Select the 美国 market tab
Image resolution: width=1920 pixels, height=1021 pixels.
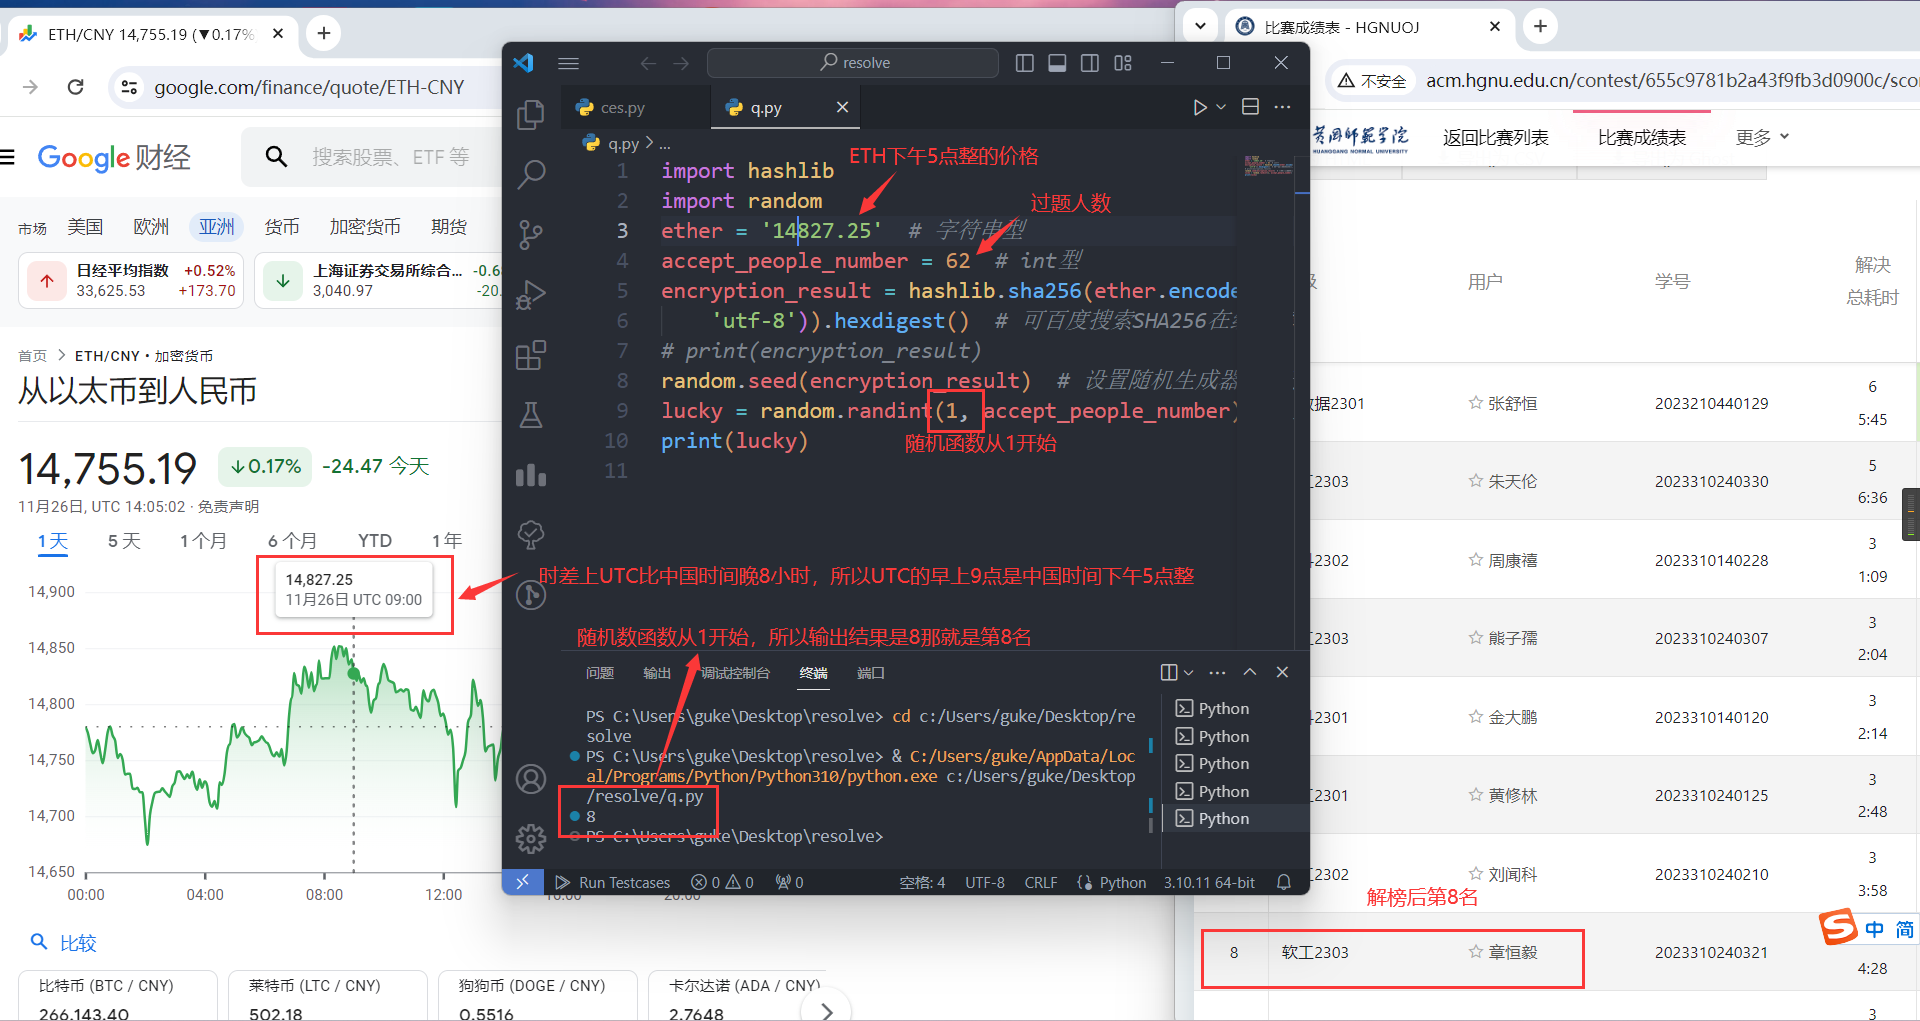85,227
